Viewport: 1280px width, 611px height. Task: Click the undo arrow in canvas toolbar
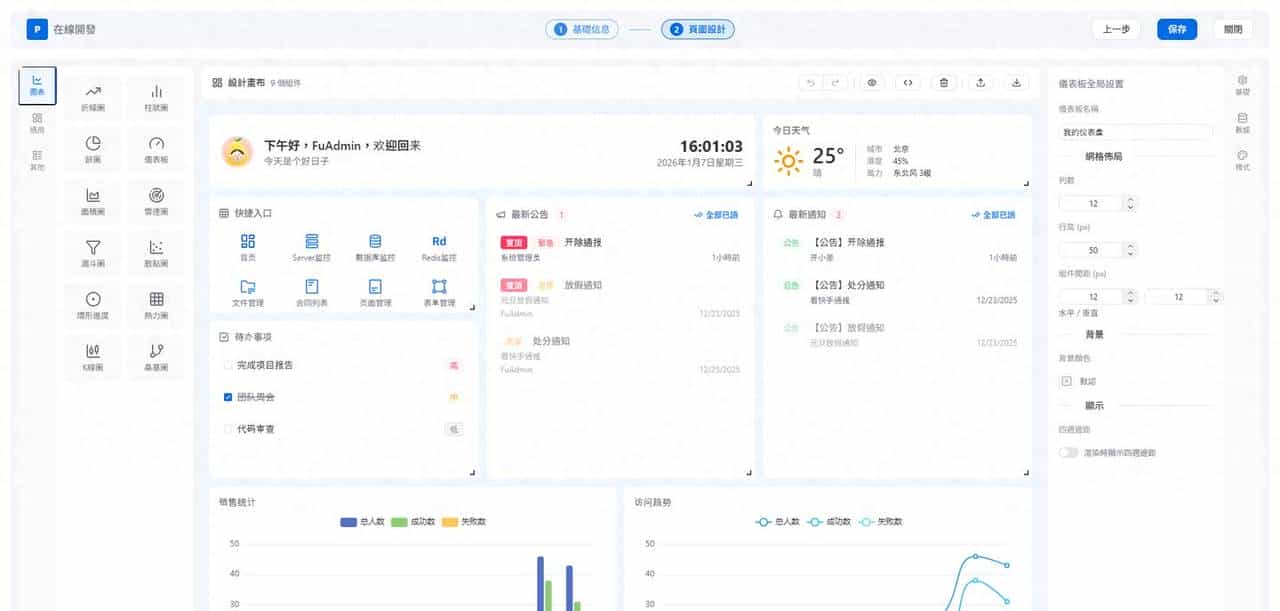(811, 83)
